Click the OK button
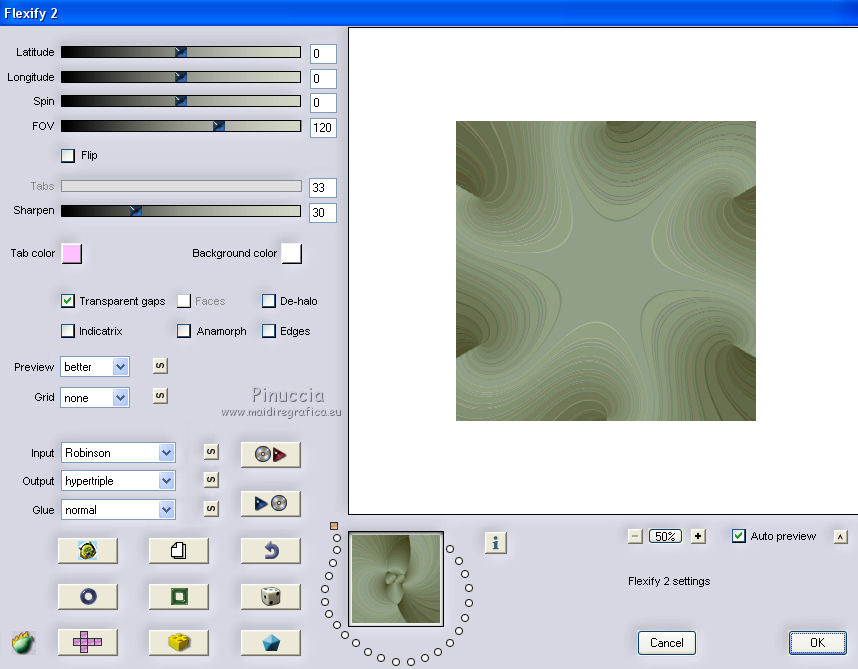 coord(818,643)
